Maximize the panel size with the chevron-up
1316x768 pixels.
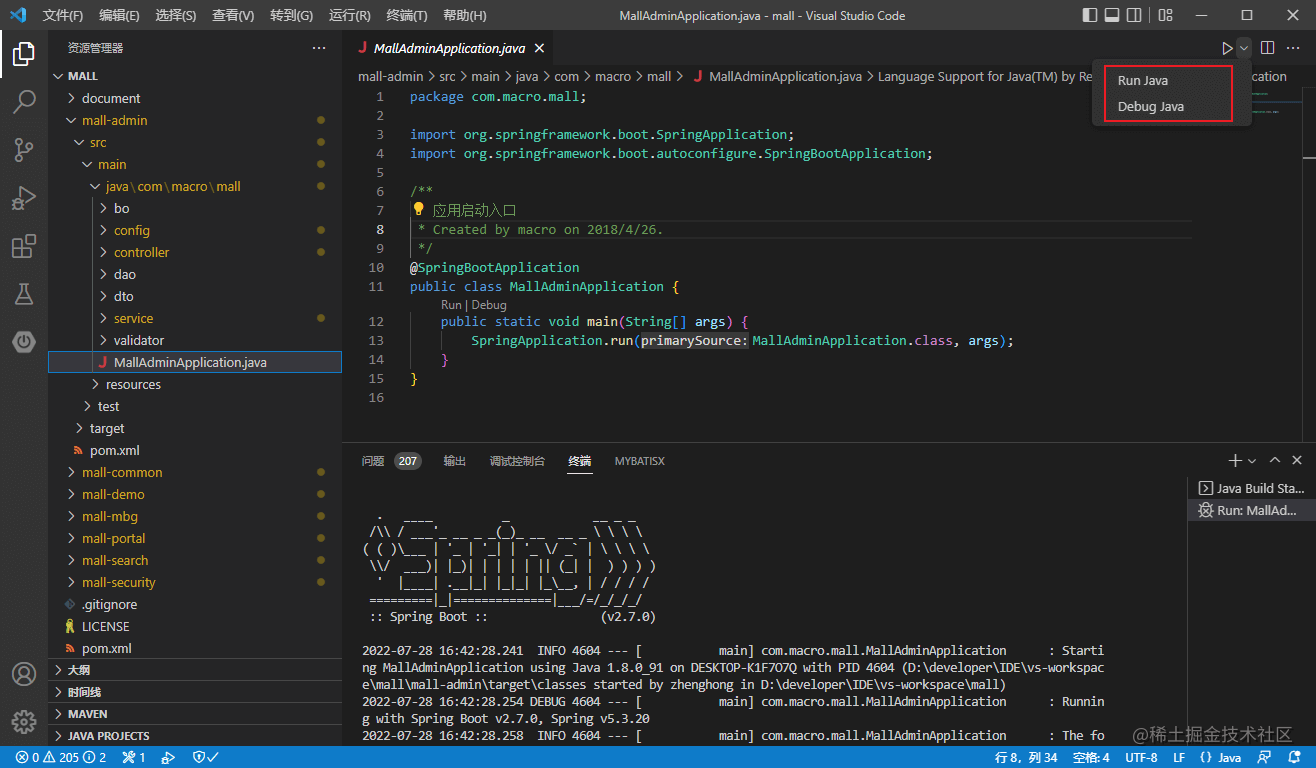pyautogui.click(x=1274, y=461)
